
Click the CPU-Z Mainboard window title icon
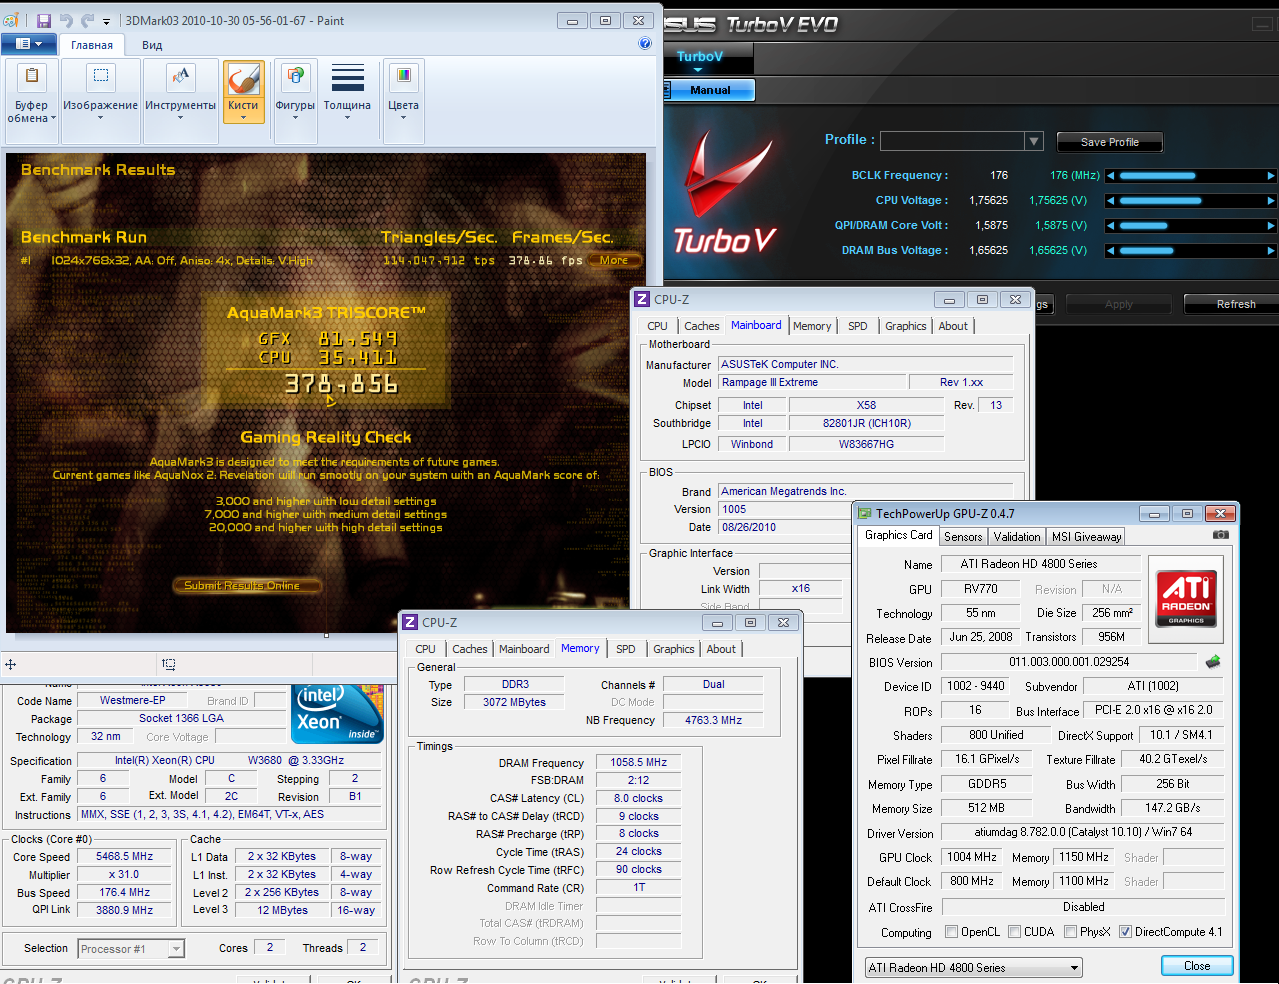(x=641, y=299)
